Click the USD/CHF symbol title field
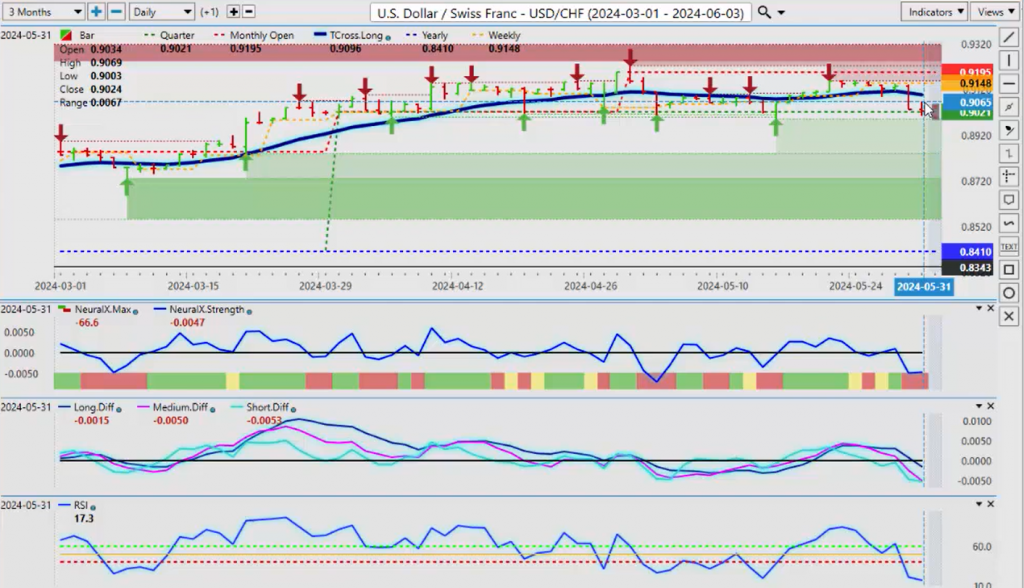1024x588 pixels. (560, 12)
